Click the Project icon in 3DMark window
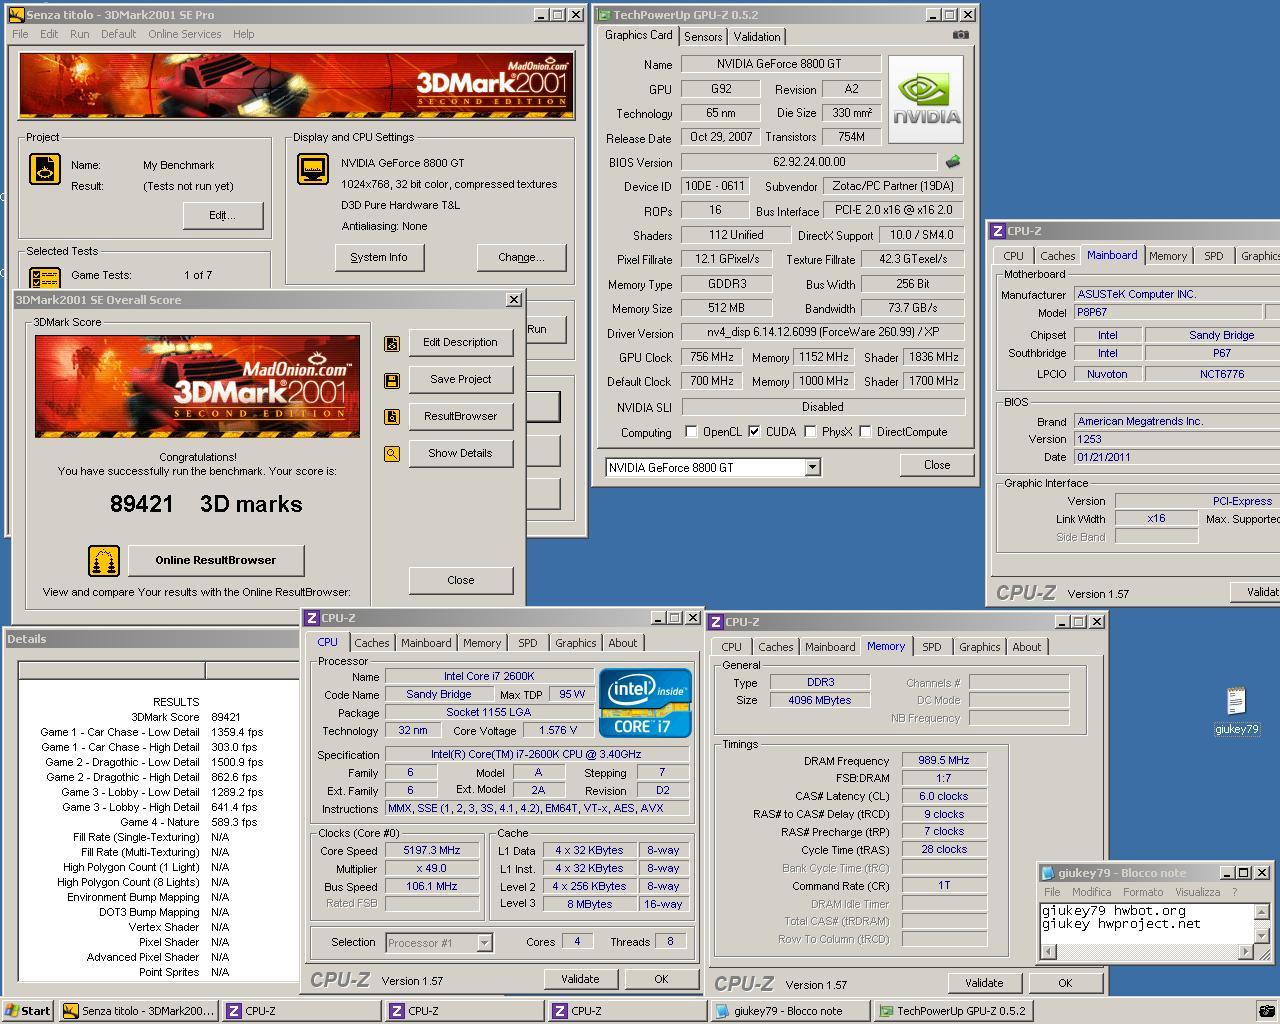The image size is (1280, 1024). coord(45,169)
